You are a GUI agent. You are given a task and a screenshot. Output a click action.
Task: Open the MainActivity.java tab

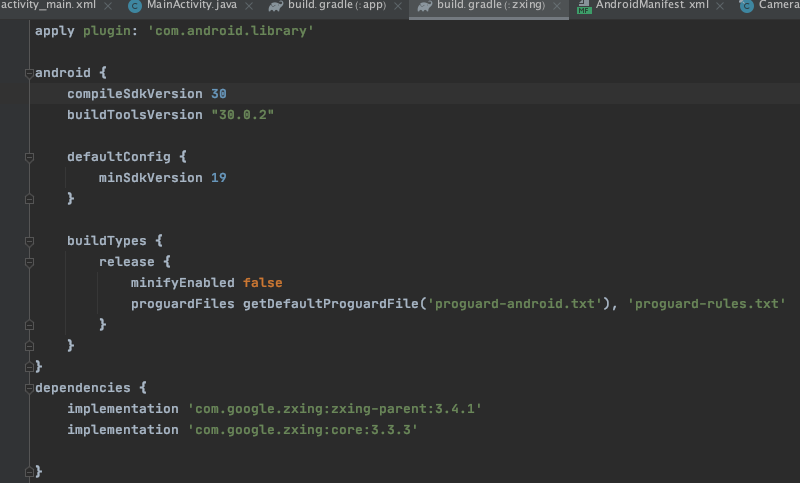click(x=192, y=5)
